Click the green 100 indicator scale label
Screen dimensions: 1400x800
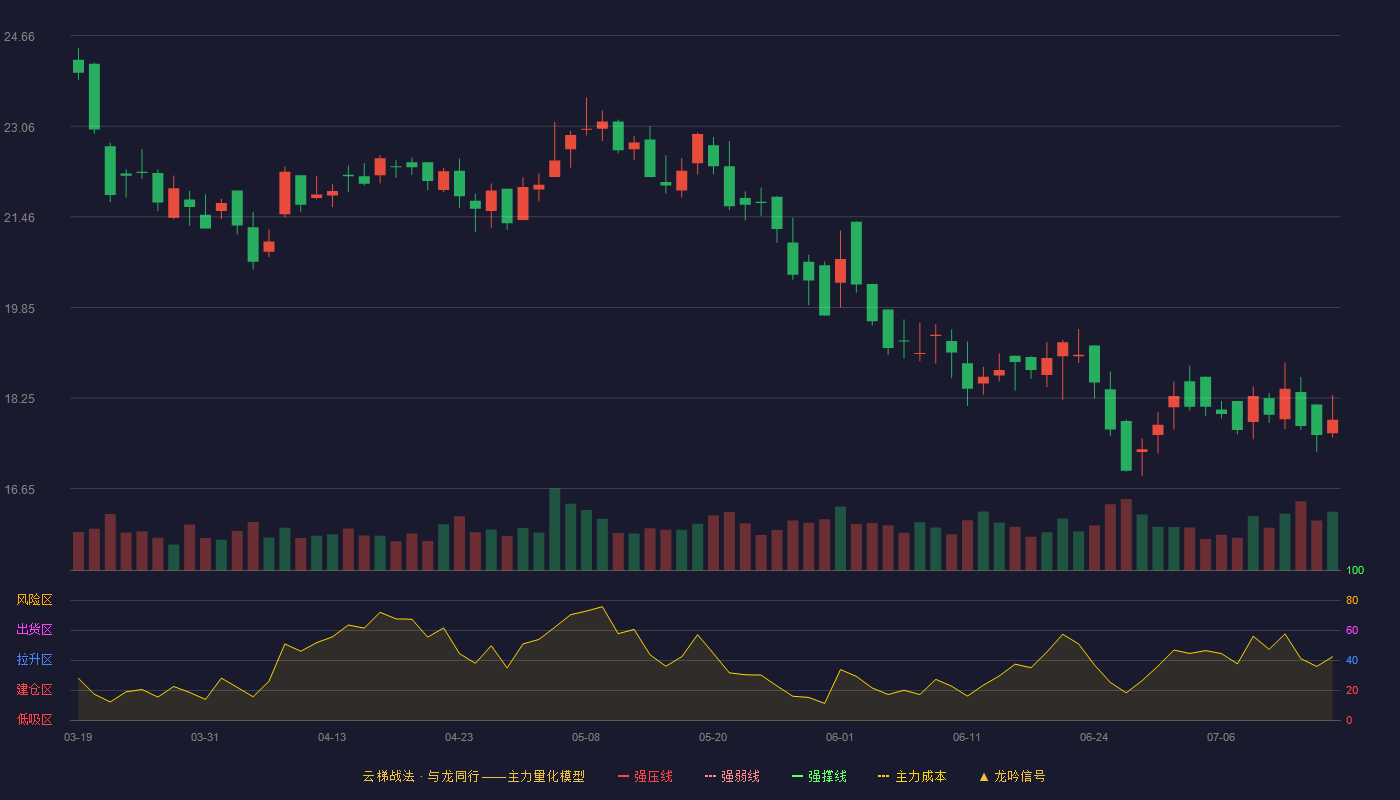click(1355, 570)
